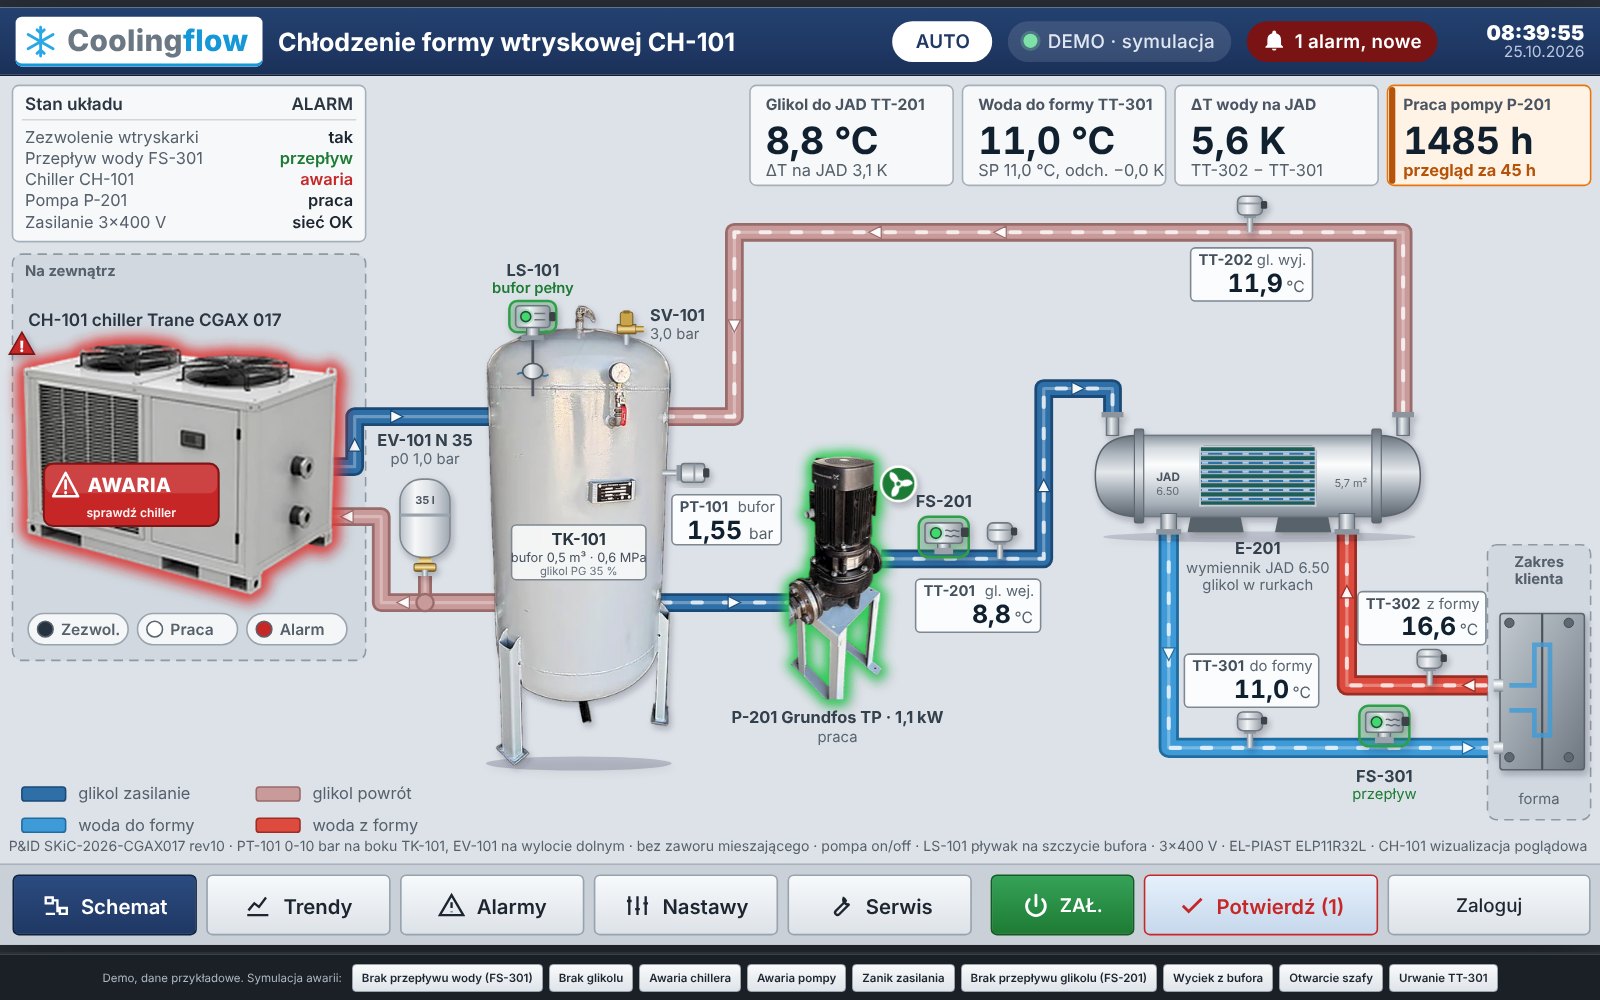The width and height of the screenshot is (1600, 1000).
Task: Click the red warning triangle on chiller CH-101
Action: pyautogui.click(x=22, y=345)
